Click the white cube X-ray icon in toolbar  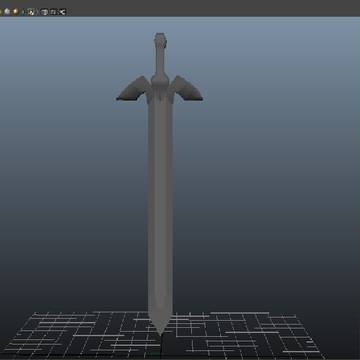(x=44, y=12)
